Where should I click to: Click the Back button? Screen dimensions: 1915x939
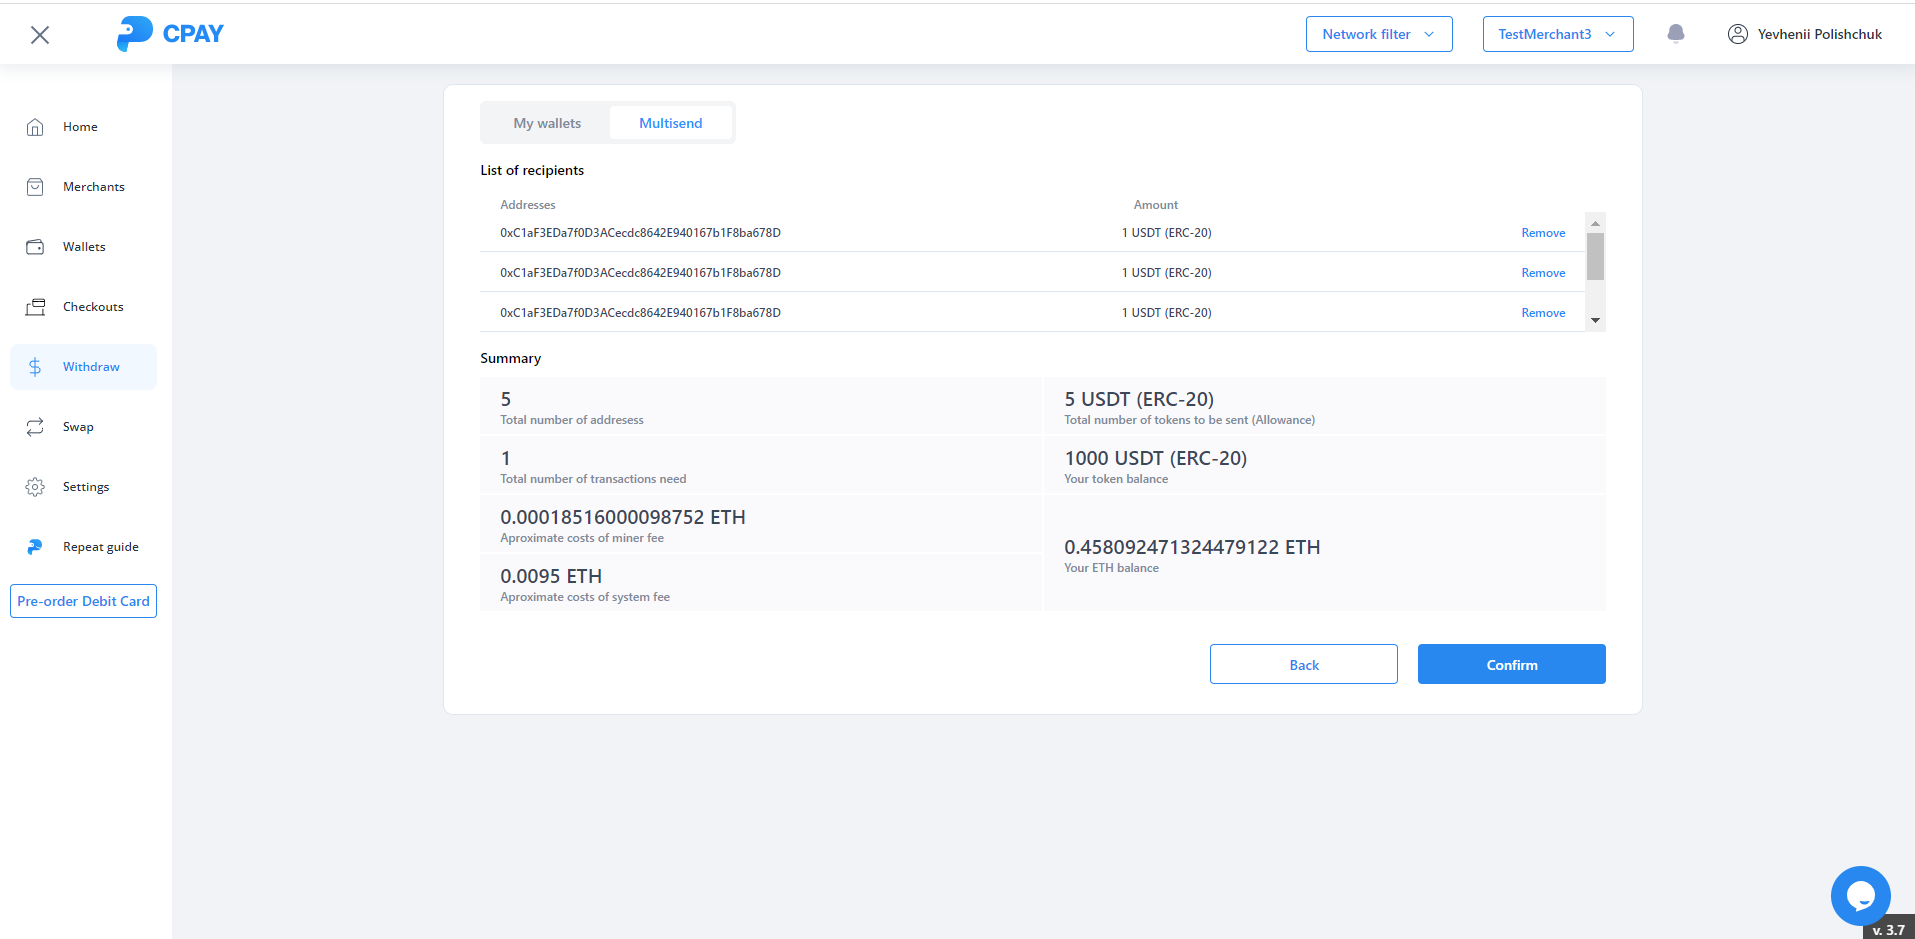coord(1303,665)
